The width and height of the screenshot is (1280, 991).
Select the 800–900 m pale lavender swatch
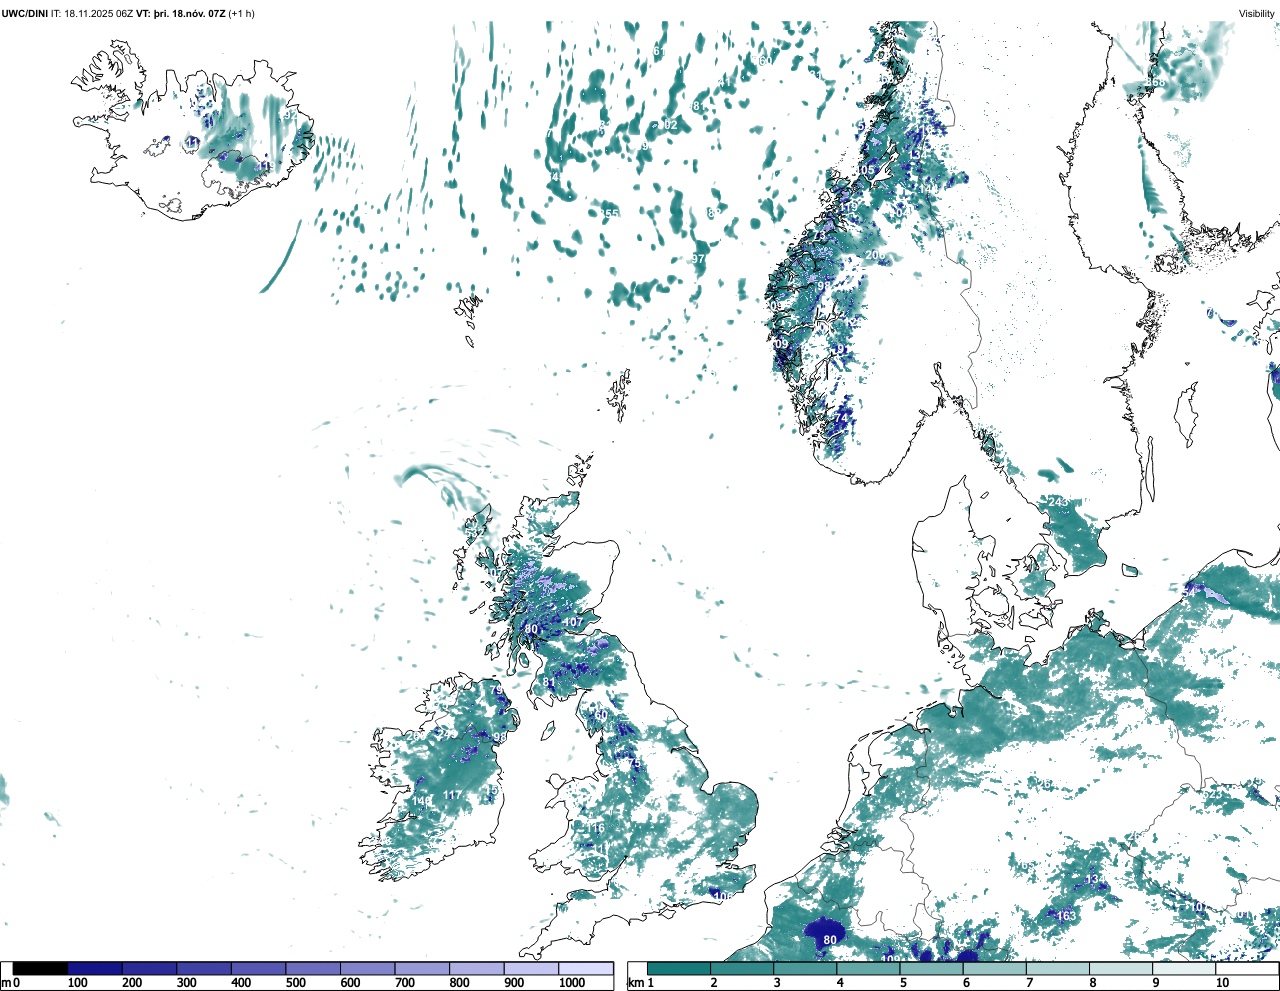pos(477,968)
